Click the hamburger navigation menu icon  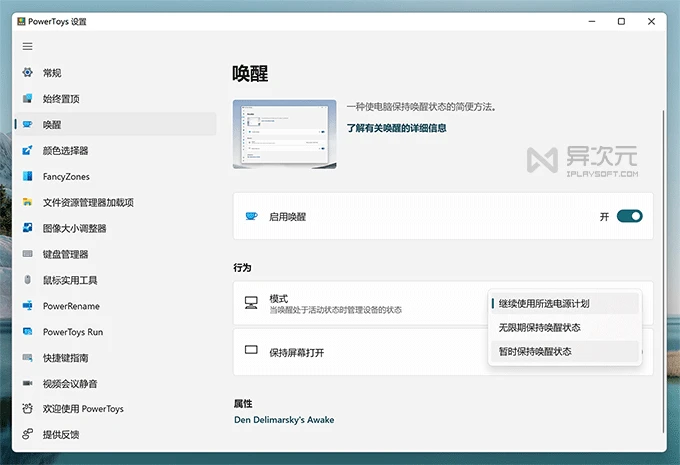click(28, 46)
